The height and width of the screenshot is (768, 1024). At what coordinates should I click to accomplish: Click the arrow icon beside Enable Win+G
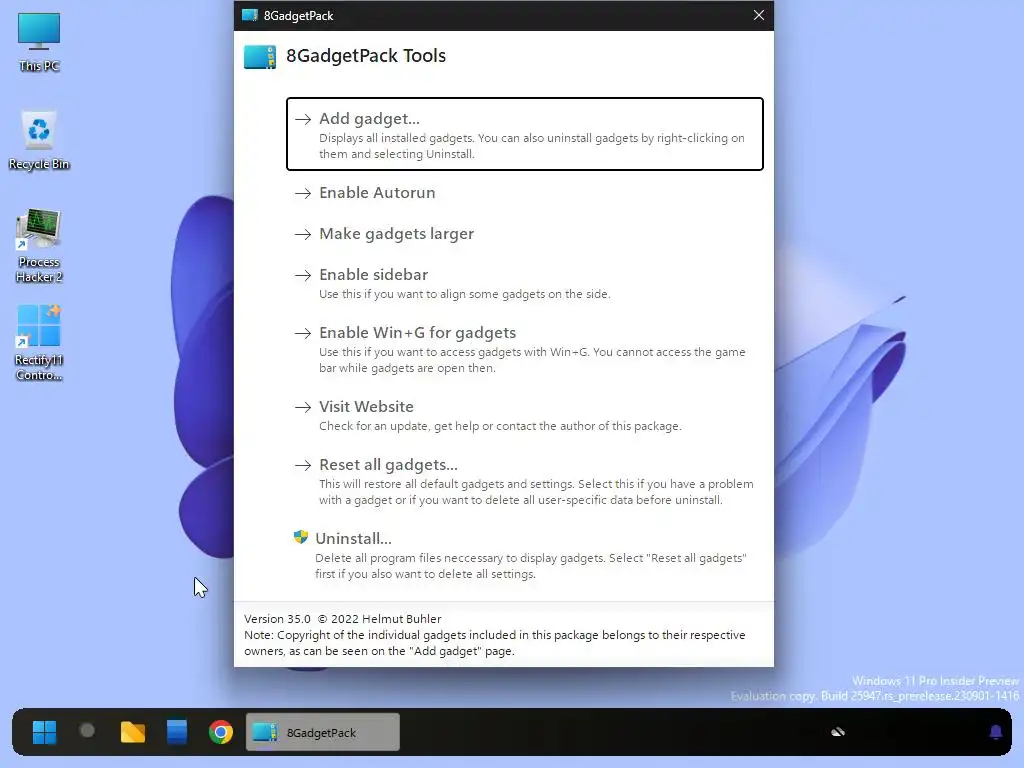(302, 334)
